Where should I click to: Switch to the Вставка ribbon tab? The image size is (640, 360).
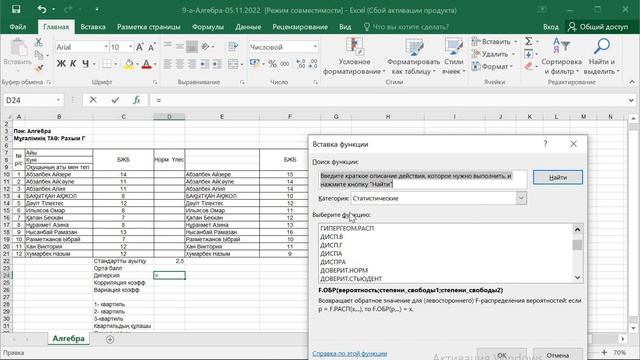click(93, 27)
